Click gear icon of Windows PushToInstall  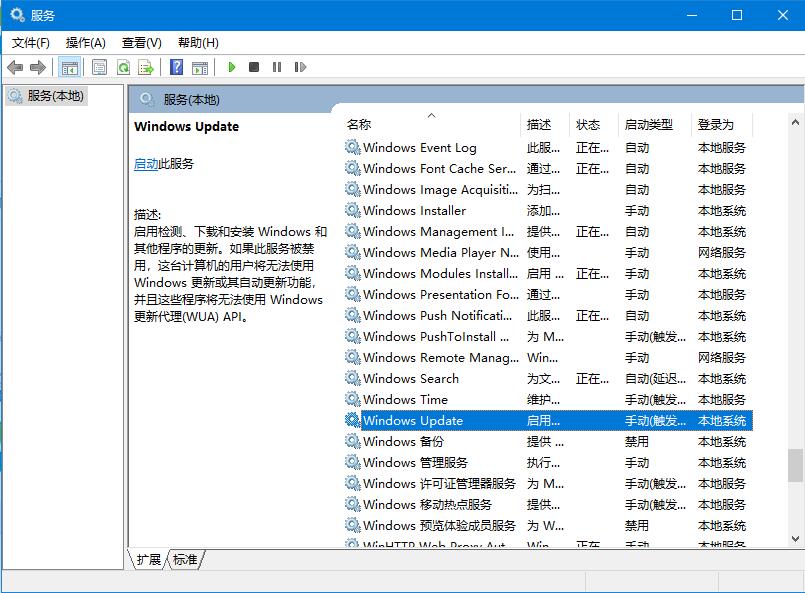352,336
